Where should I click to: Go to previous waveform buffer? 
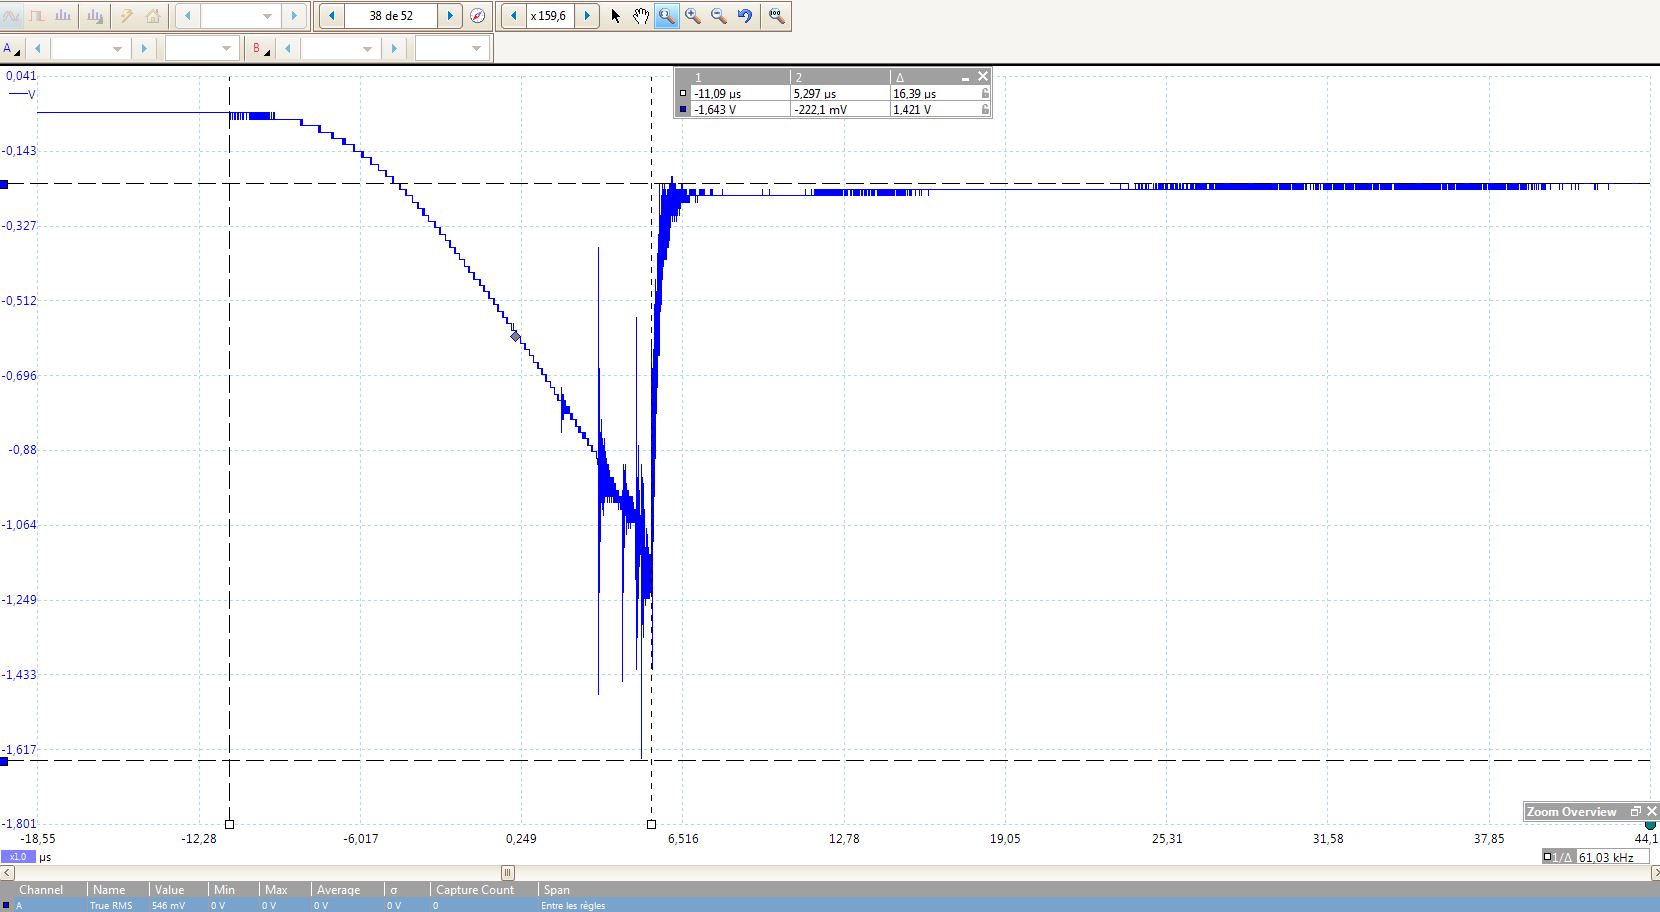click(x=332, y=16)
